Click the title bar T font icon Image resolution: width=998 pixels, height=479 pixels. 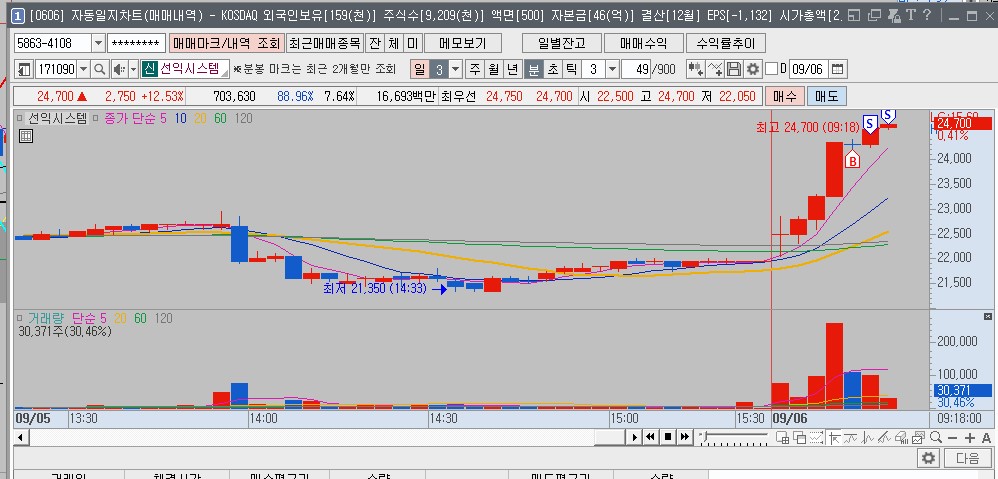pyautogui.click(x=911, y=15)
